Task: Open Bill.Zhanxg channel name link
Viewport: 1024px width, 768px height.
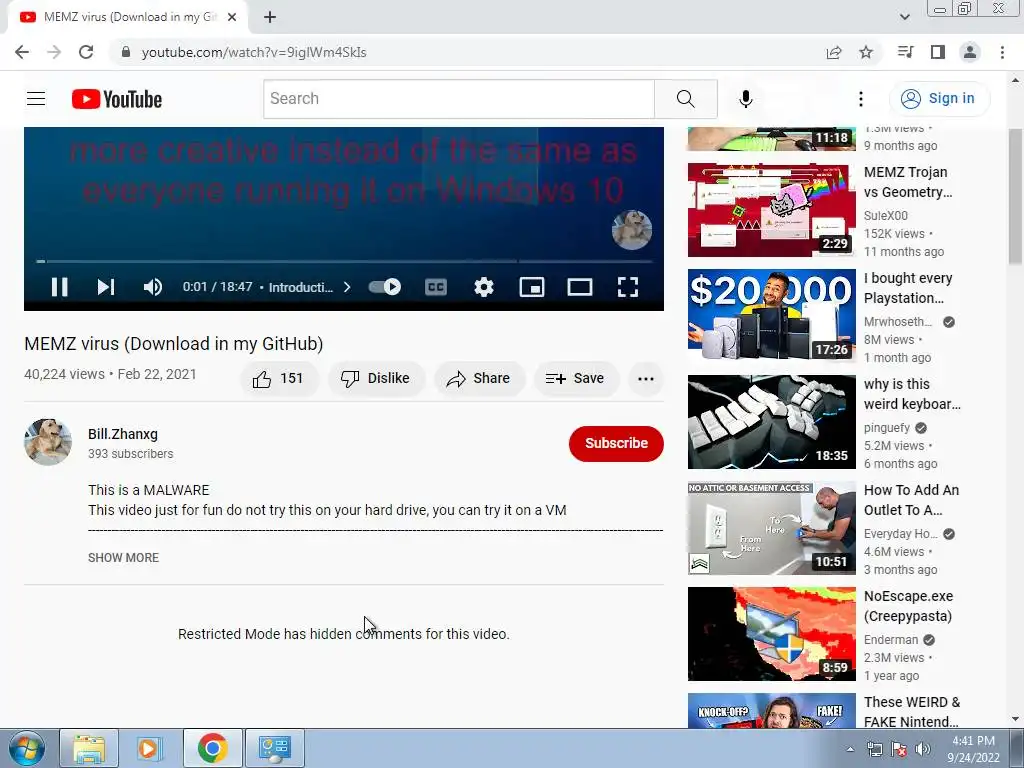Action: tap(123, 434)
